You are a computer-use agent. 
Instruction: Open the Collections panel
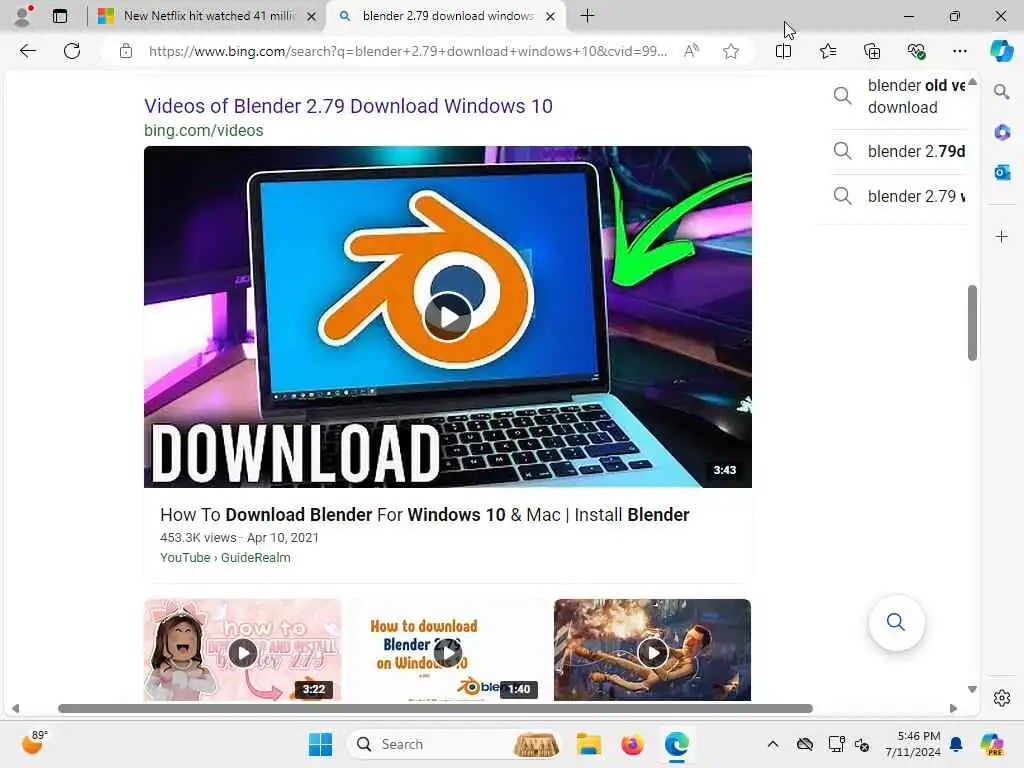(x=872, y=51)
